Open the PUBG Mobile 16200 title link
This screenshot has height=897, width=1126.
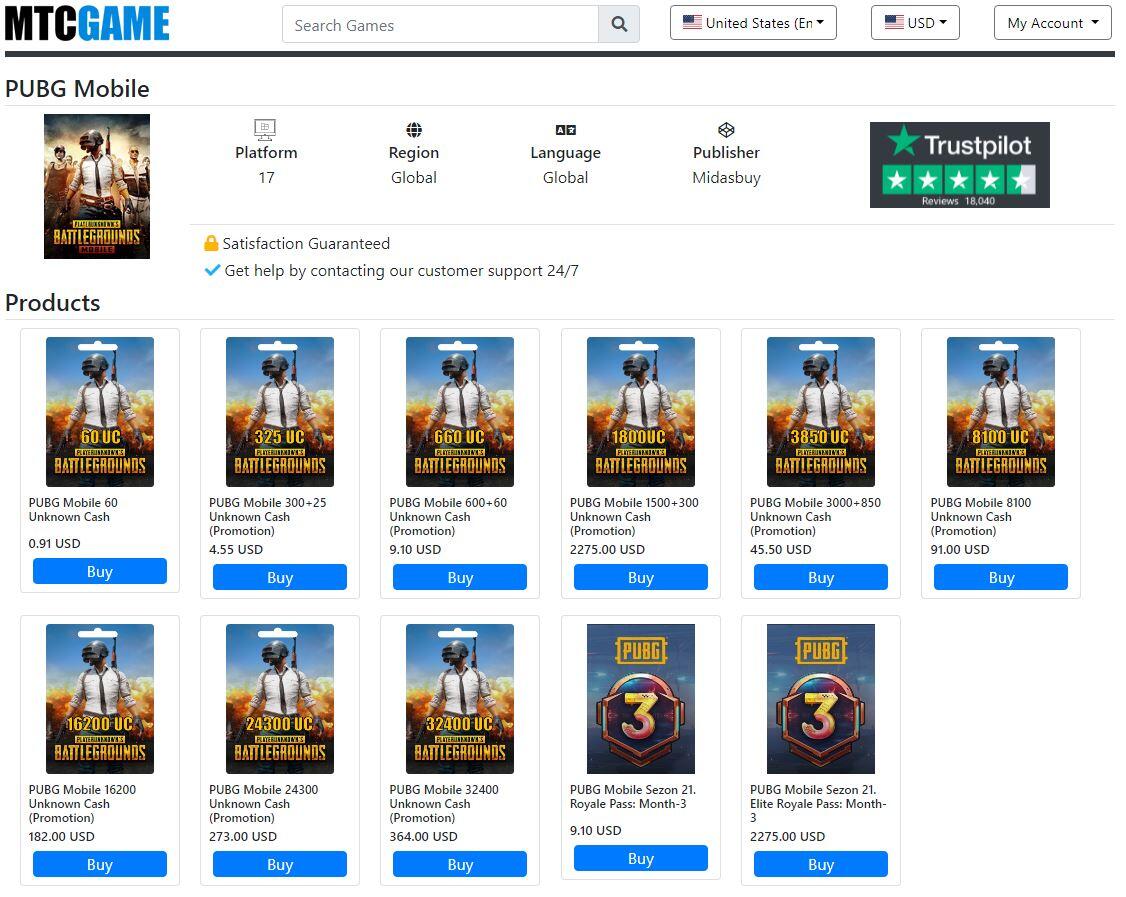tap(82, 804)
